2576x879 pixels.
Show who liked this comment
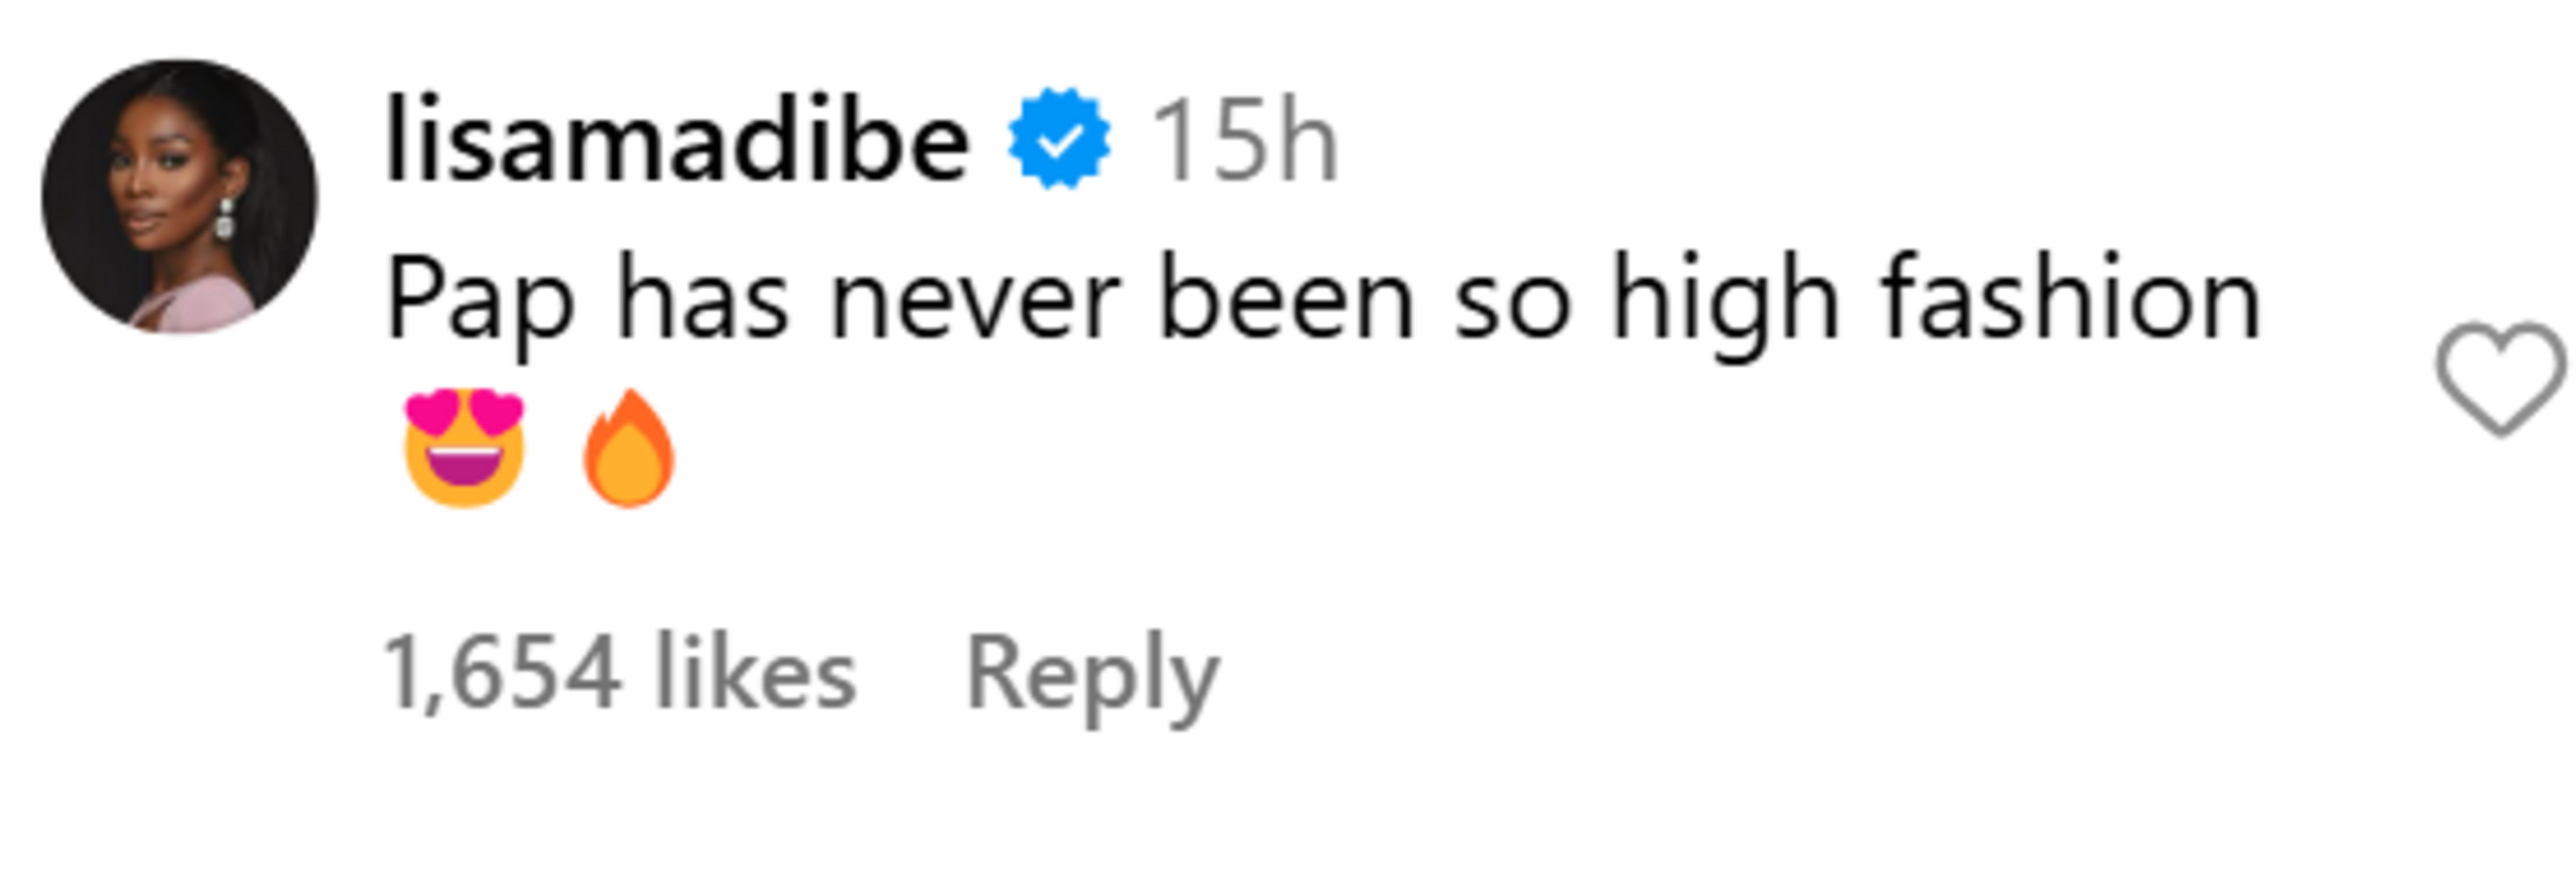[x=620, y=673]
